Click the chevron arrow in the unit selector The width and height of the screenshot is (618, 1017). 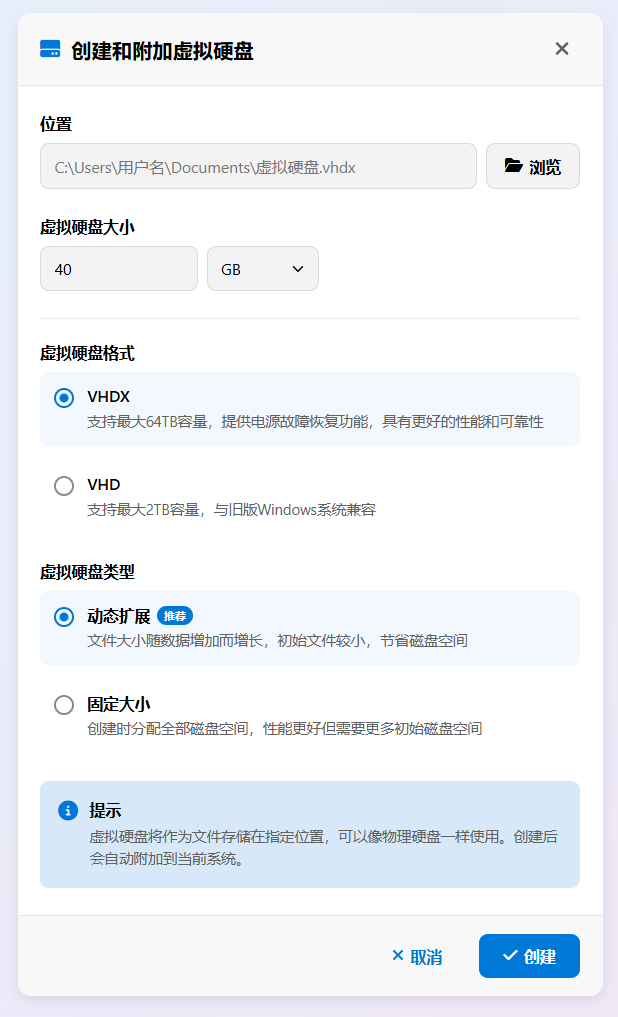297,269
